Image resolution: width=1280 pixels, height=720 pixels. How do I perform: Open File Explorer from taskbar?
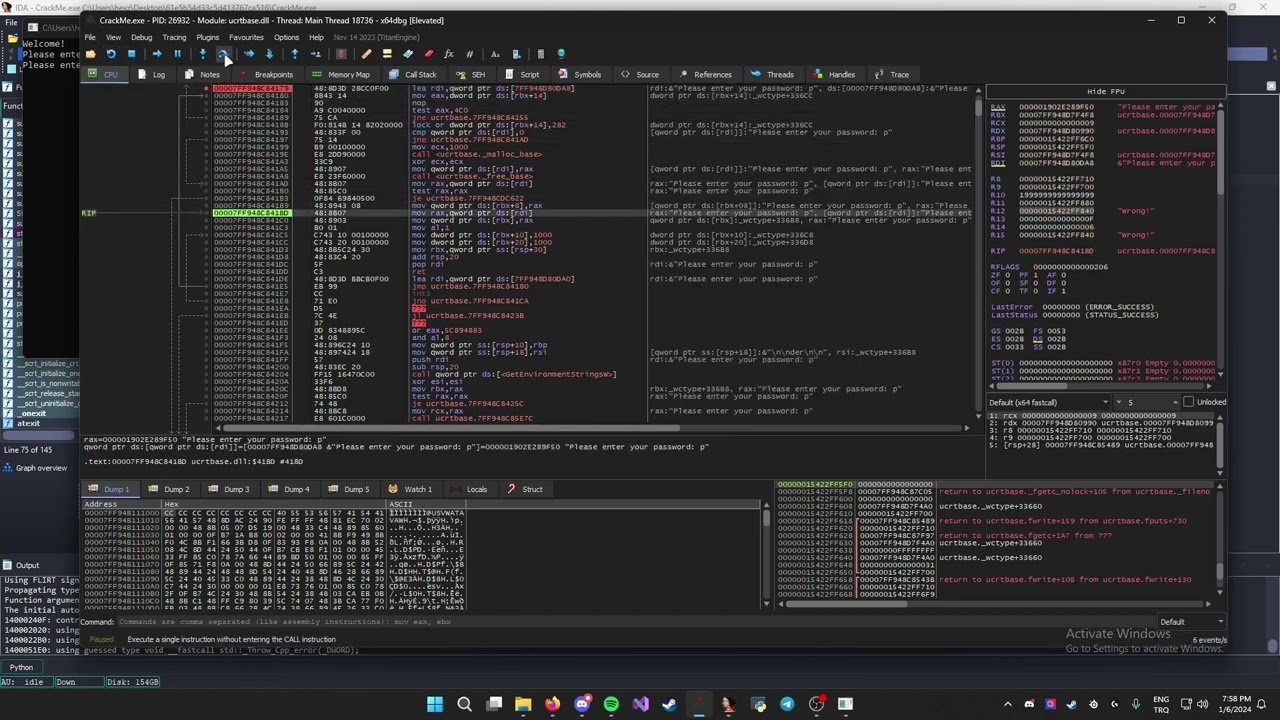coord(523,704)
